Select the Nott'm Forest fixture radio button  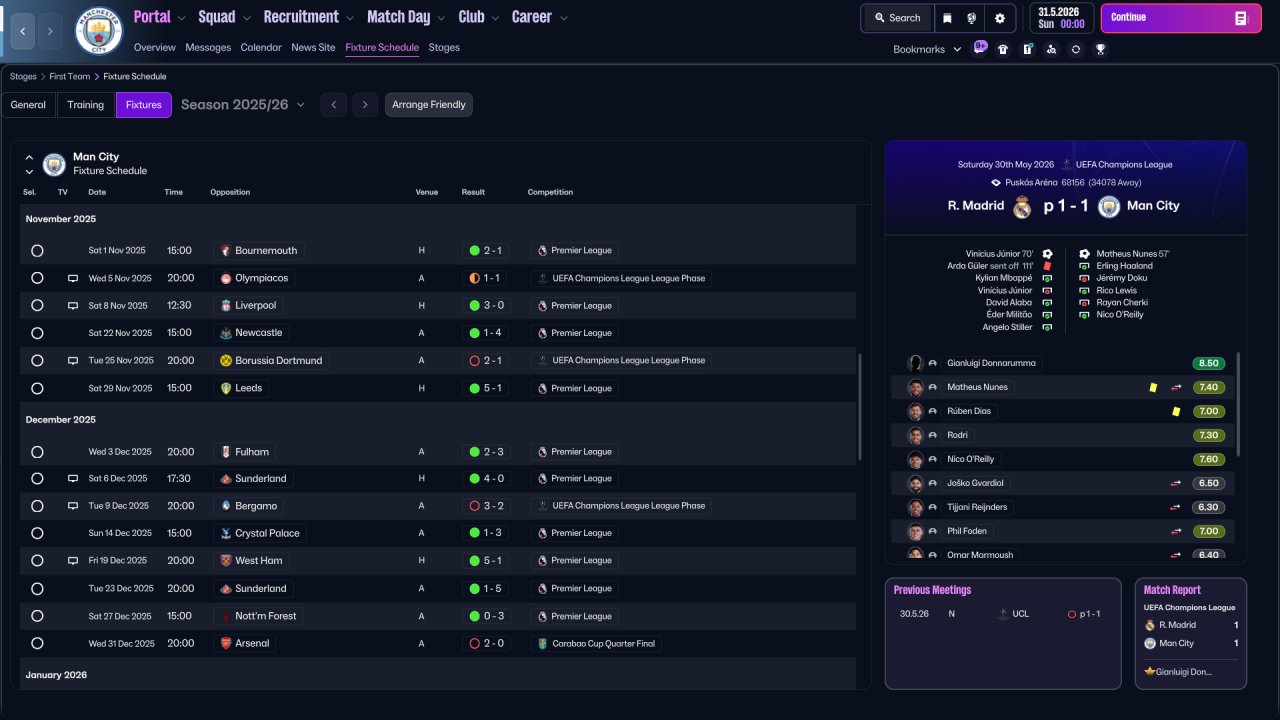pos(37,616)
